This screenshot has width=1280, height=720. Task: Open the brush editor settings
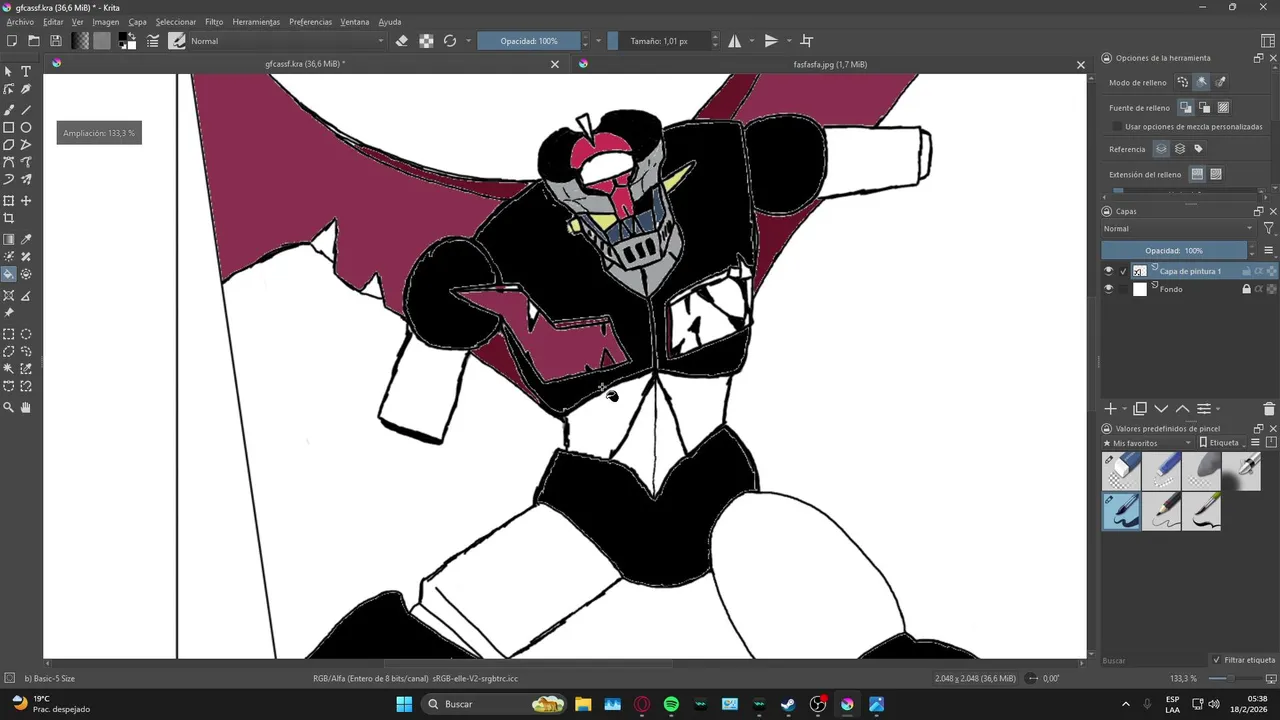(x=153, y=41)
